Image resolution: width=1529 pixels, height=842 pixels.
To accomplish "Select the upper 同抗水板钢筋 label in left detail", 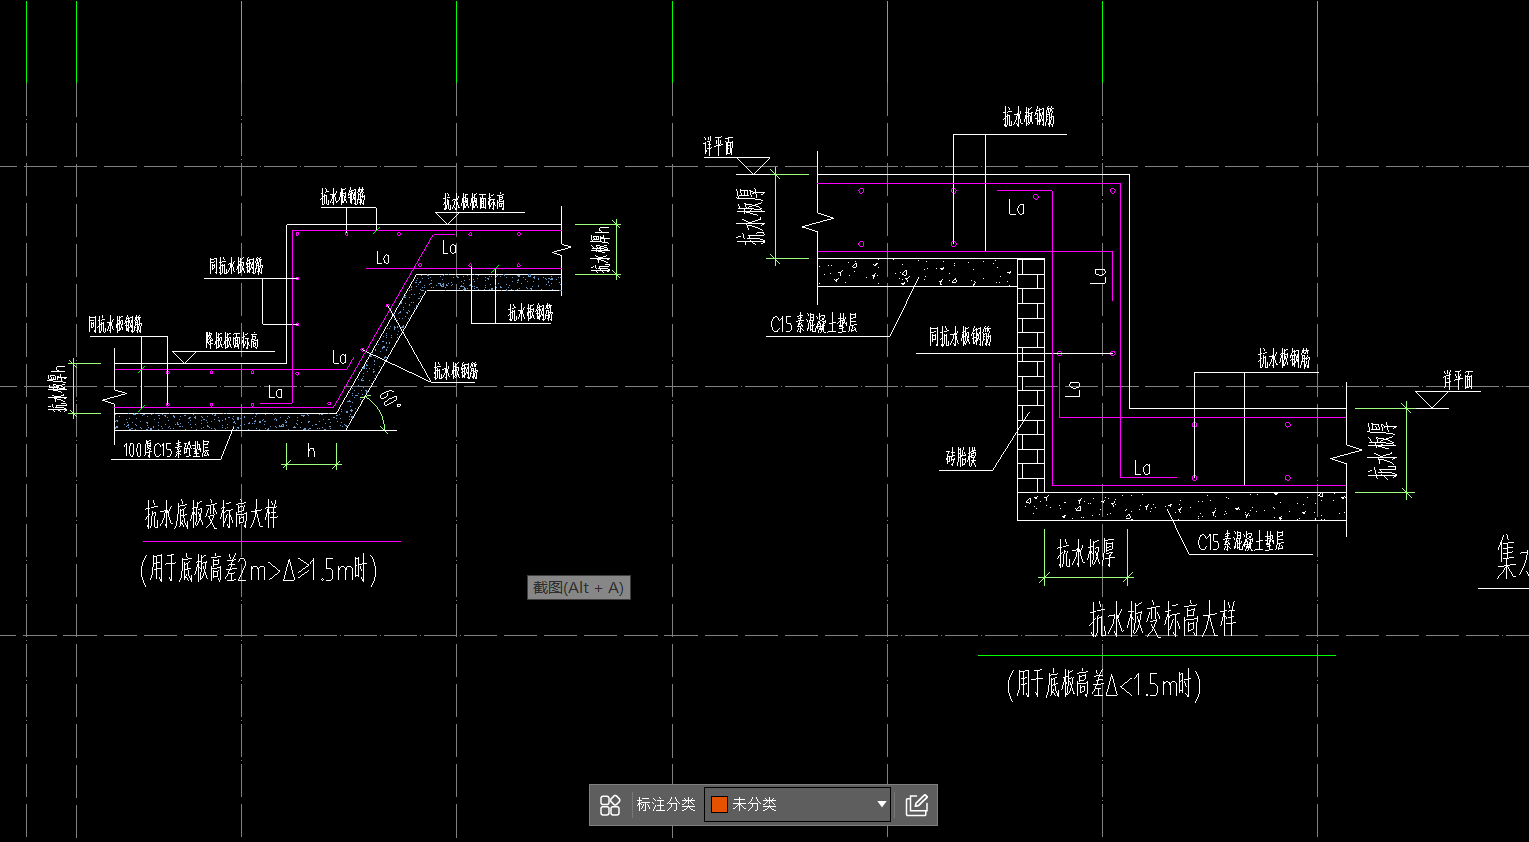I will pyautogui.click(x=236, y=267).
